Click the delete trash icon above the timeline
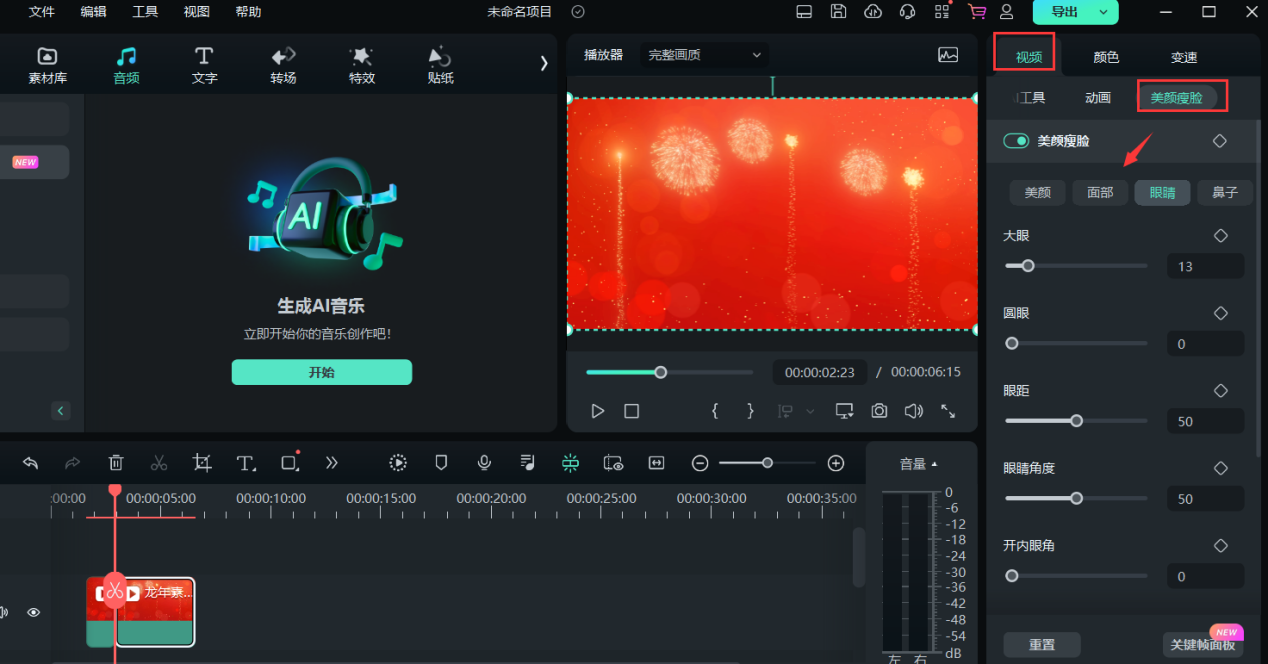The image size is (1268, 664). pyautogui.click(x=115, y=462)
